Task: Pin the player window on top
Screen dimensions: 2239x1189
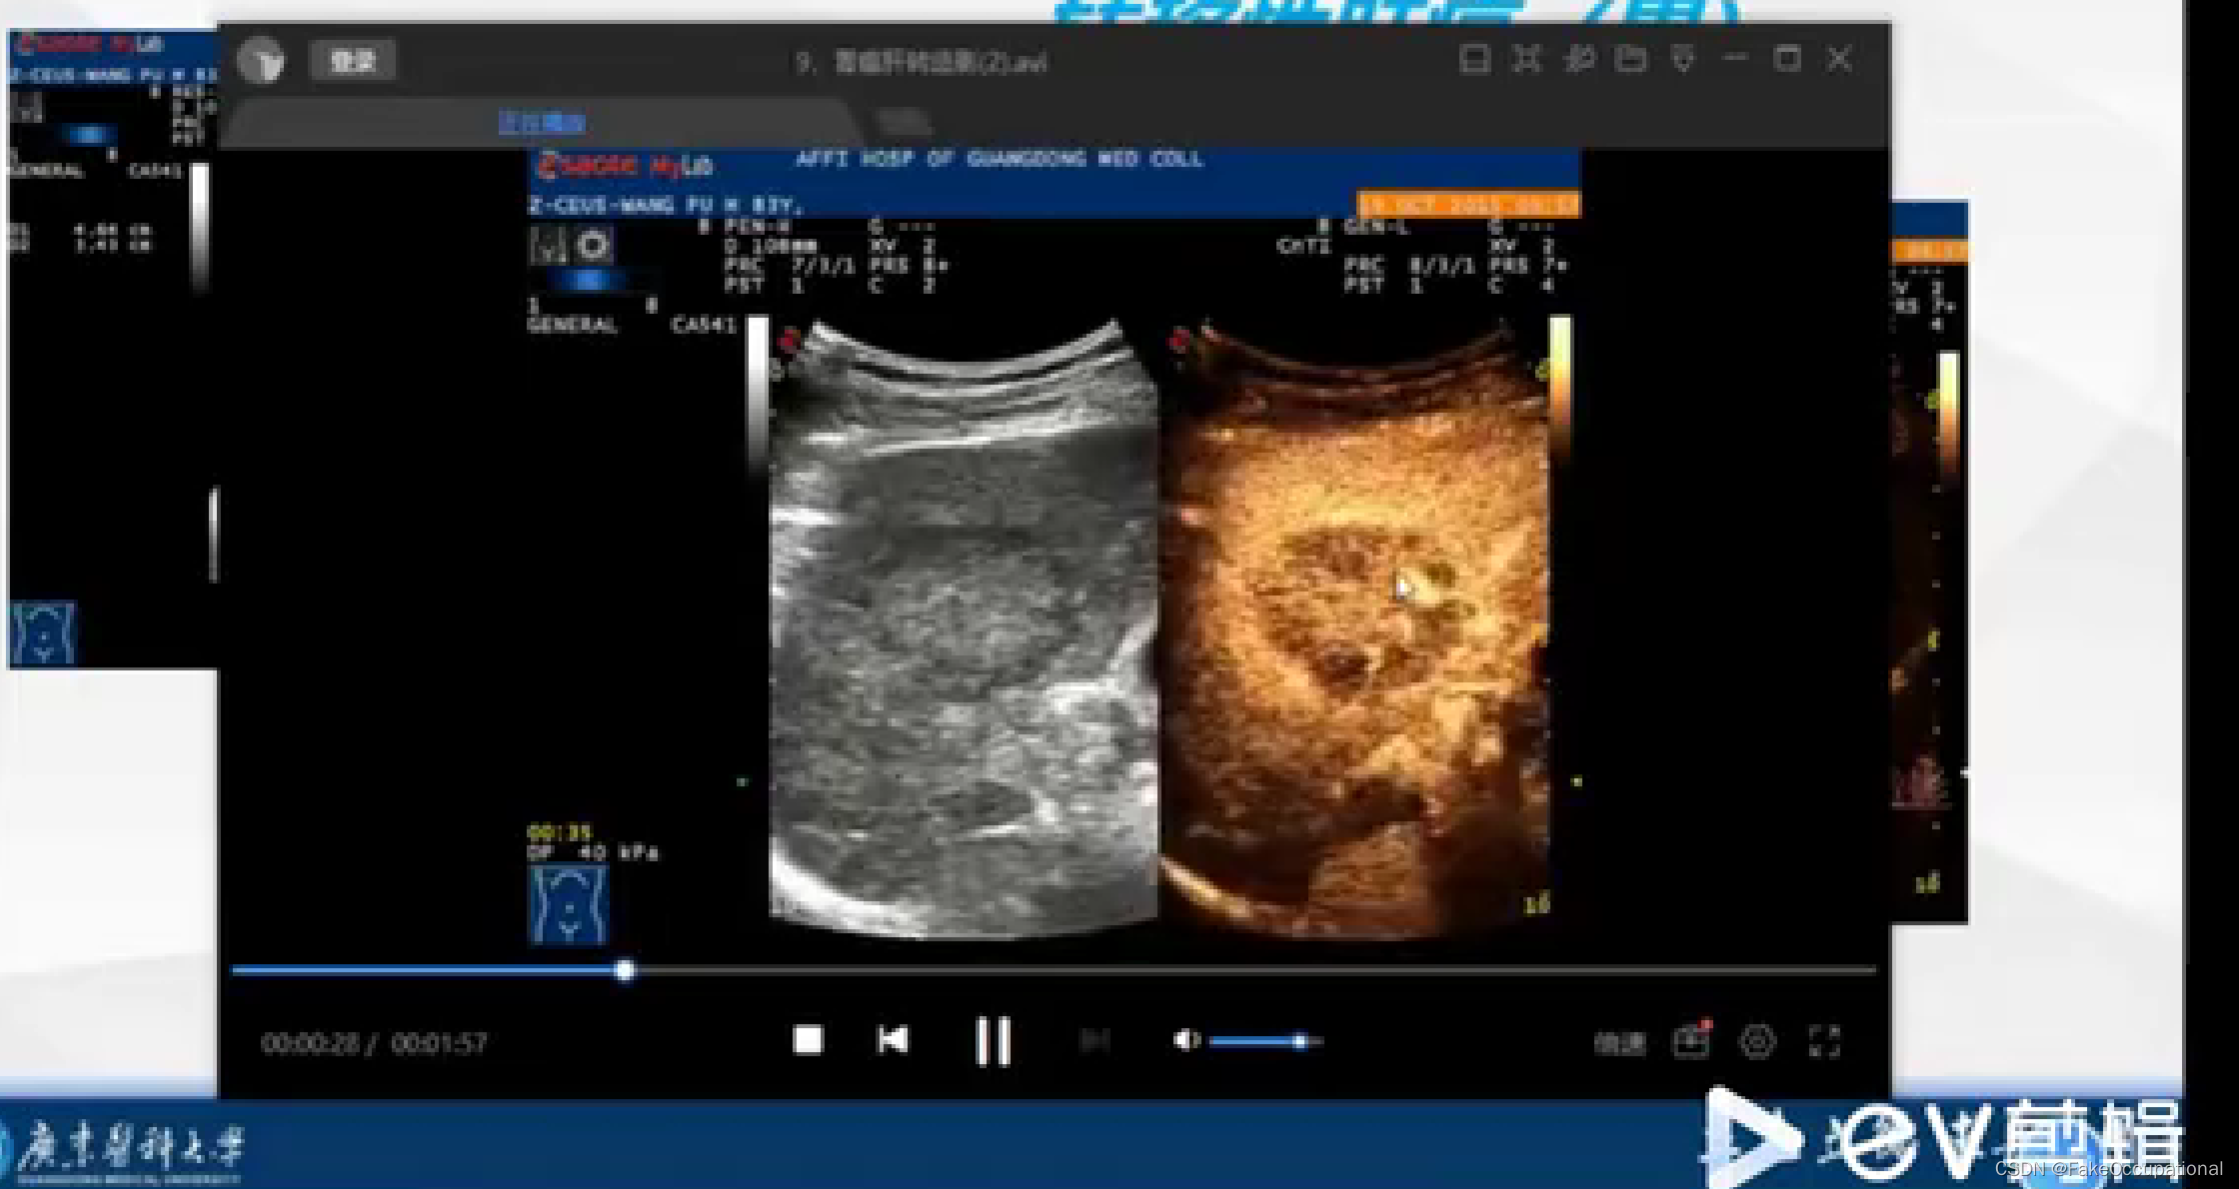Action: click(x=1580, y=59)
